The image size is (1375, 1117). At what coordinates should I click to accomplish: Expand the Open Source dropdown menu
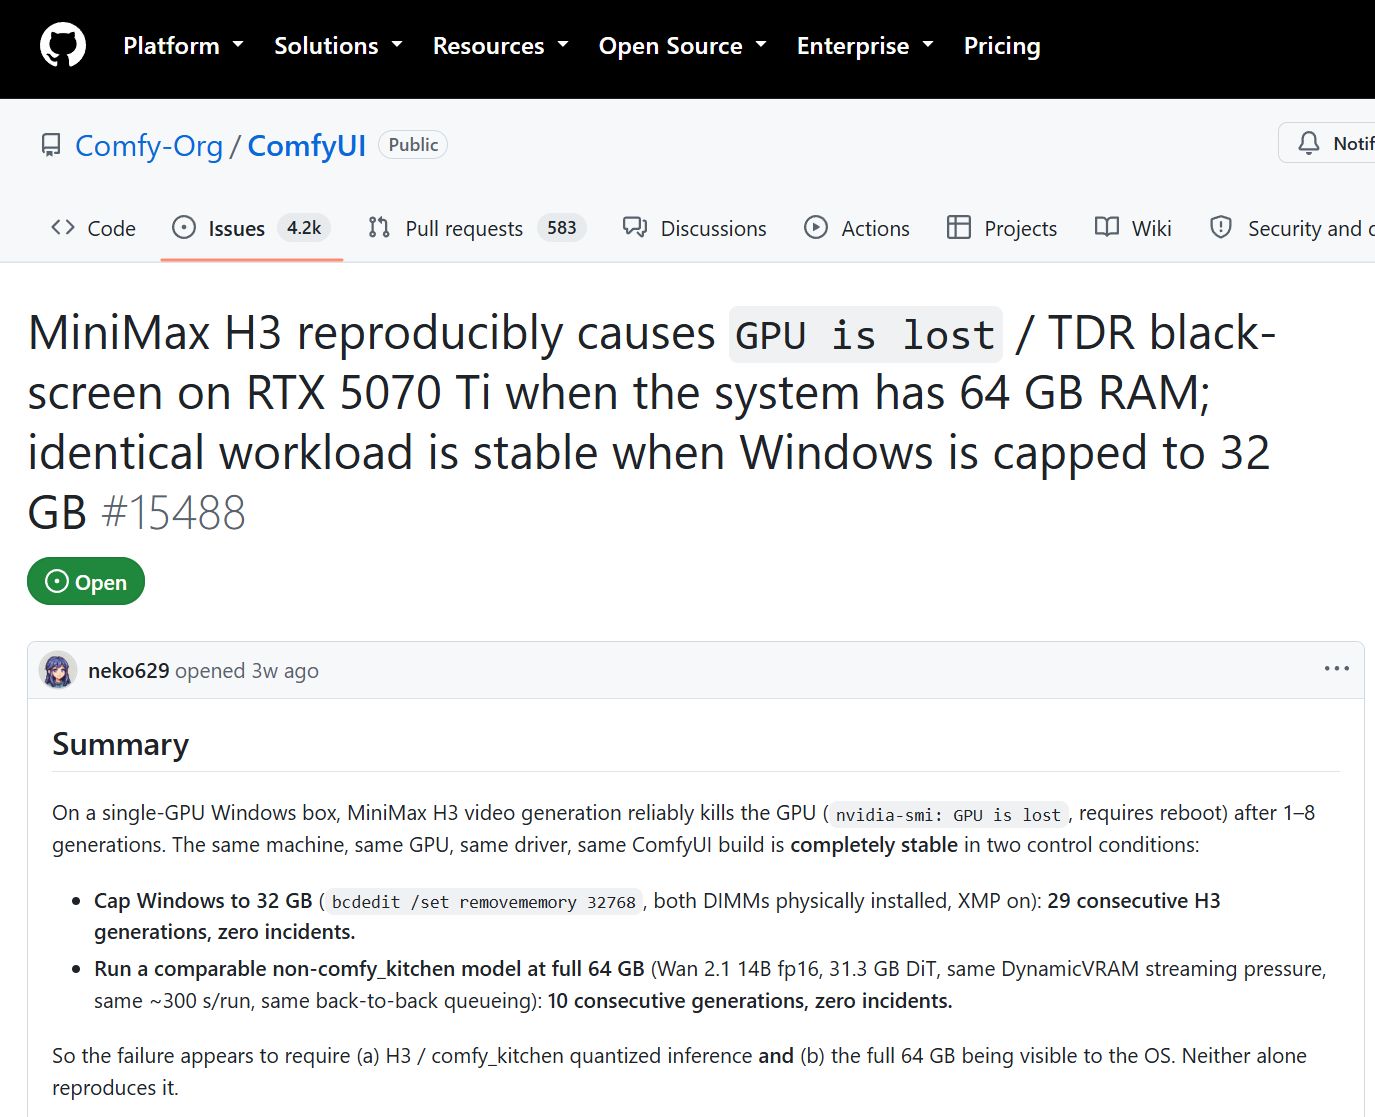point(682,46)
